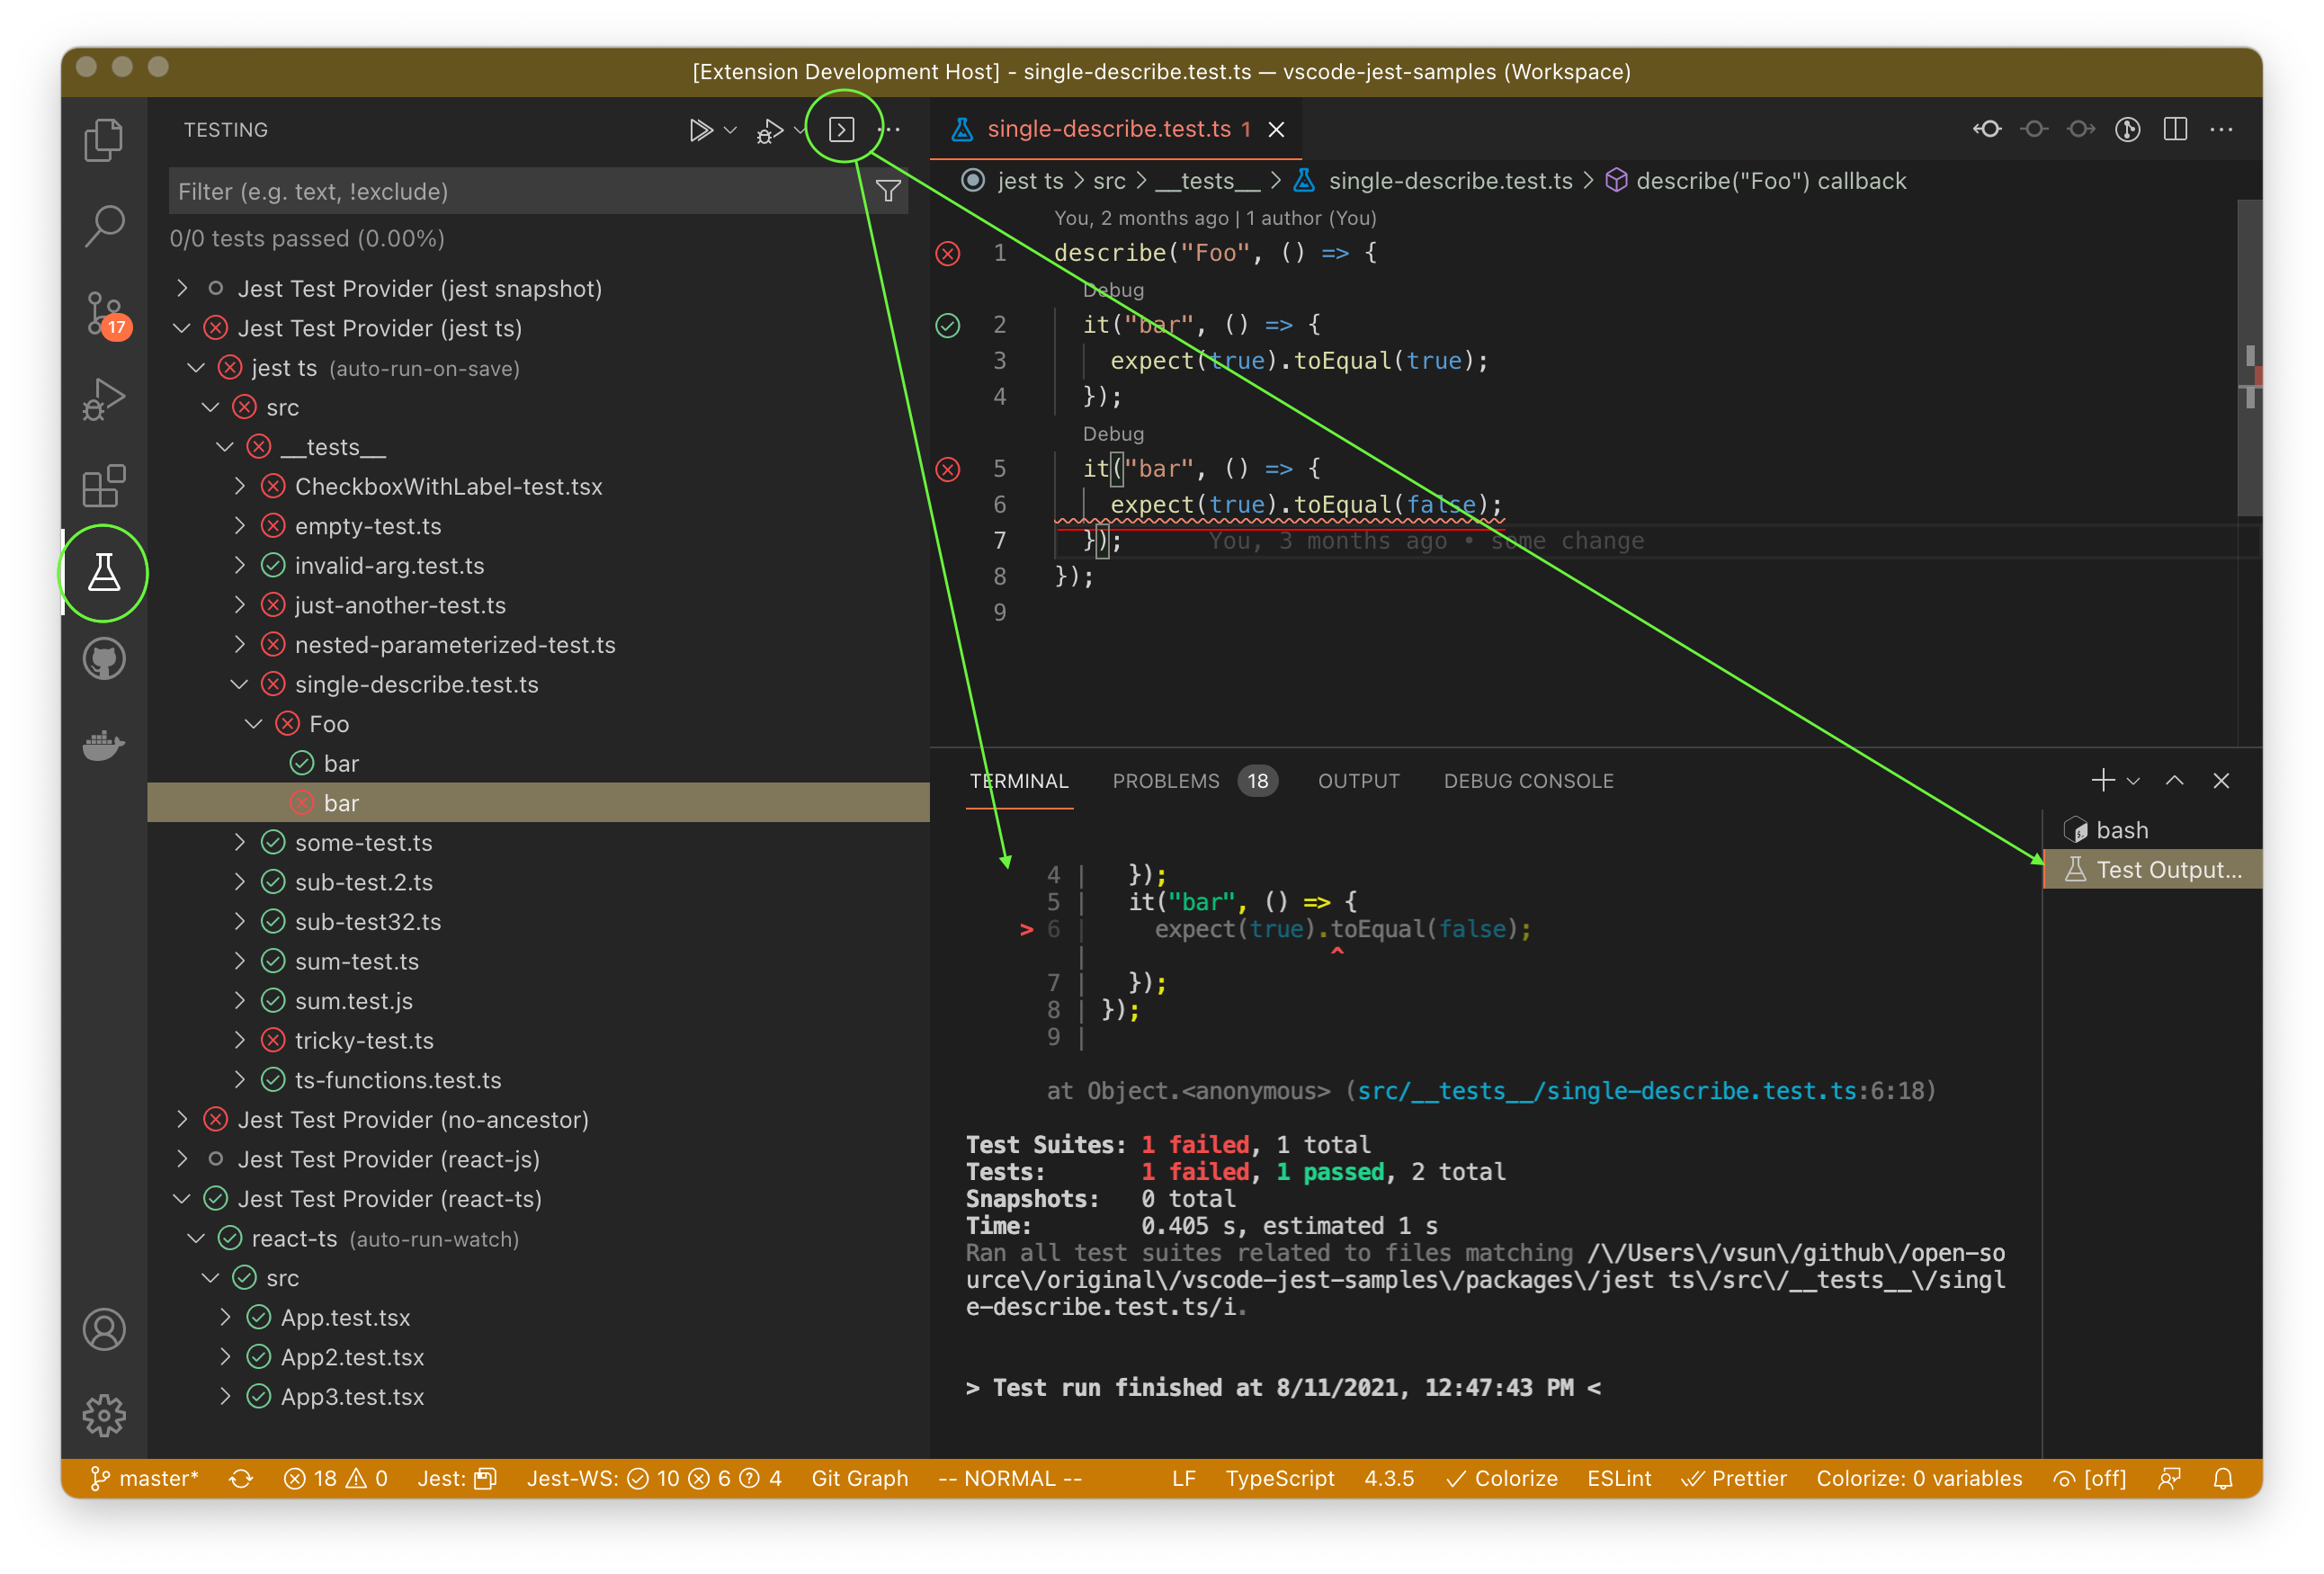Toggle the test filter funnel button
The width and height of the screenshot is (2324, 1574).
(x=888, y=191)
